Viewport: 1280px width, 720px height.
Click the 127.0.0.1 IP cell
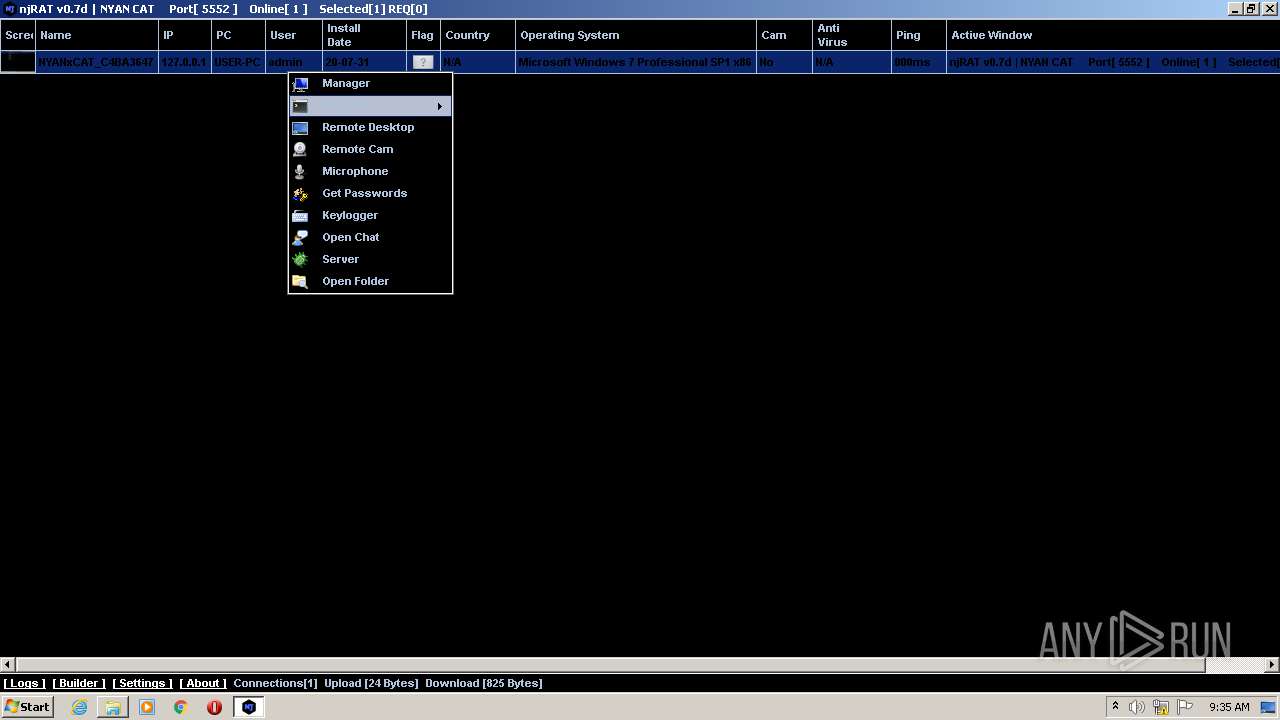coord(185,62)
